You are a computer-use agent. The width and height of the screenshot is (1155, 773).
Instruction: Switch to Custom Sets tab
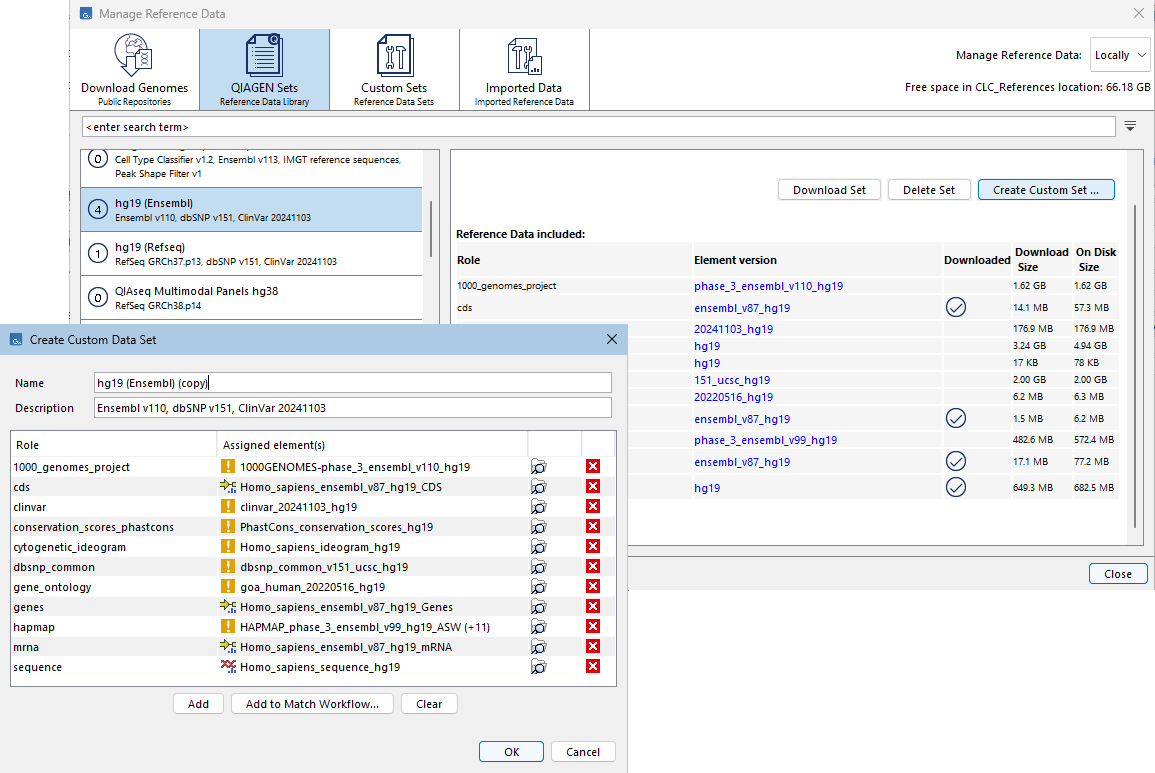point(394,68)
